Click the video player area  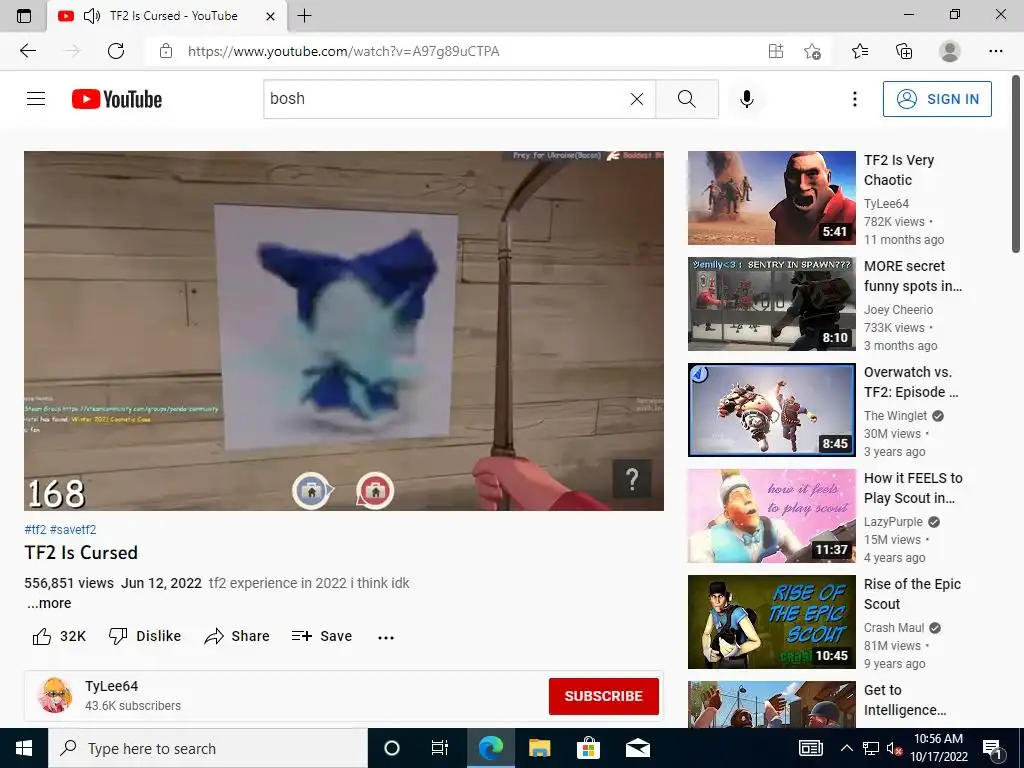pyautogui.click(x=344, y=330)
